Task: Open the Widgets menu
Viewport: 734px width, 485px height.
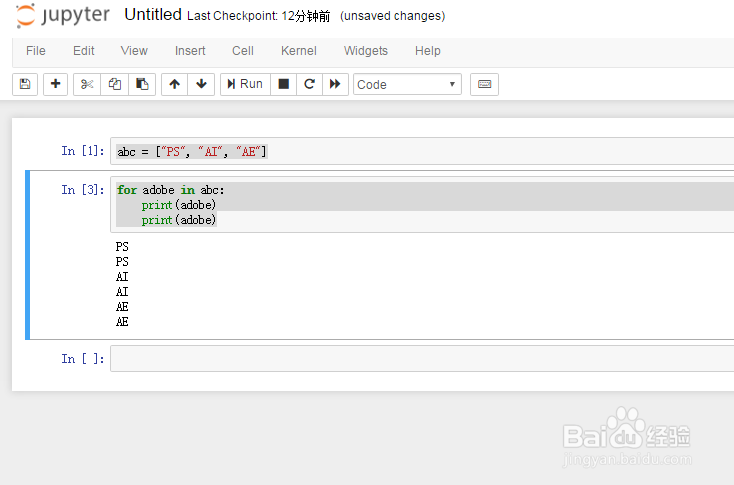Action: pos(366,51)
